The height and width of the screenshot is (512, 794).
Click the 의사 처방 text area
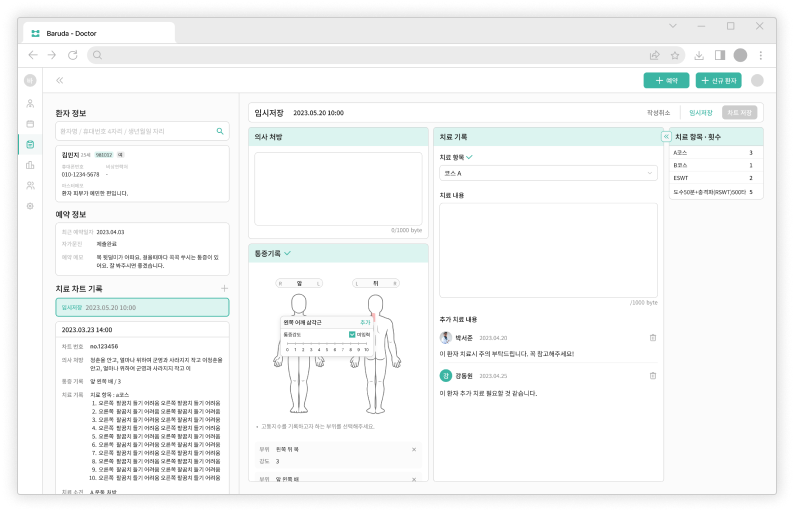pos(338,189)
